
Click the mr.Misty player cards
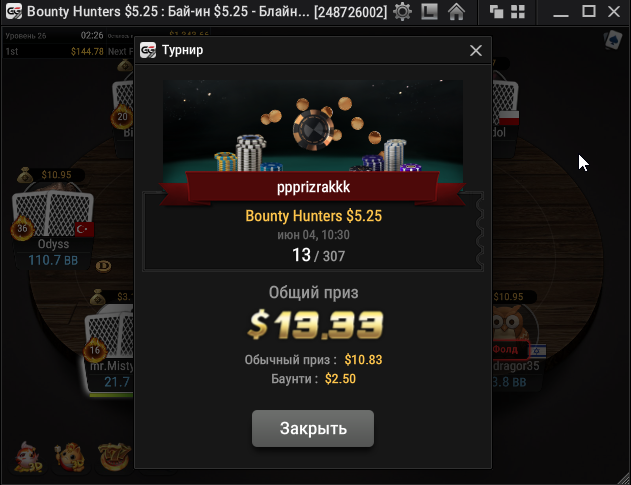click(x=109, y=333)
